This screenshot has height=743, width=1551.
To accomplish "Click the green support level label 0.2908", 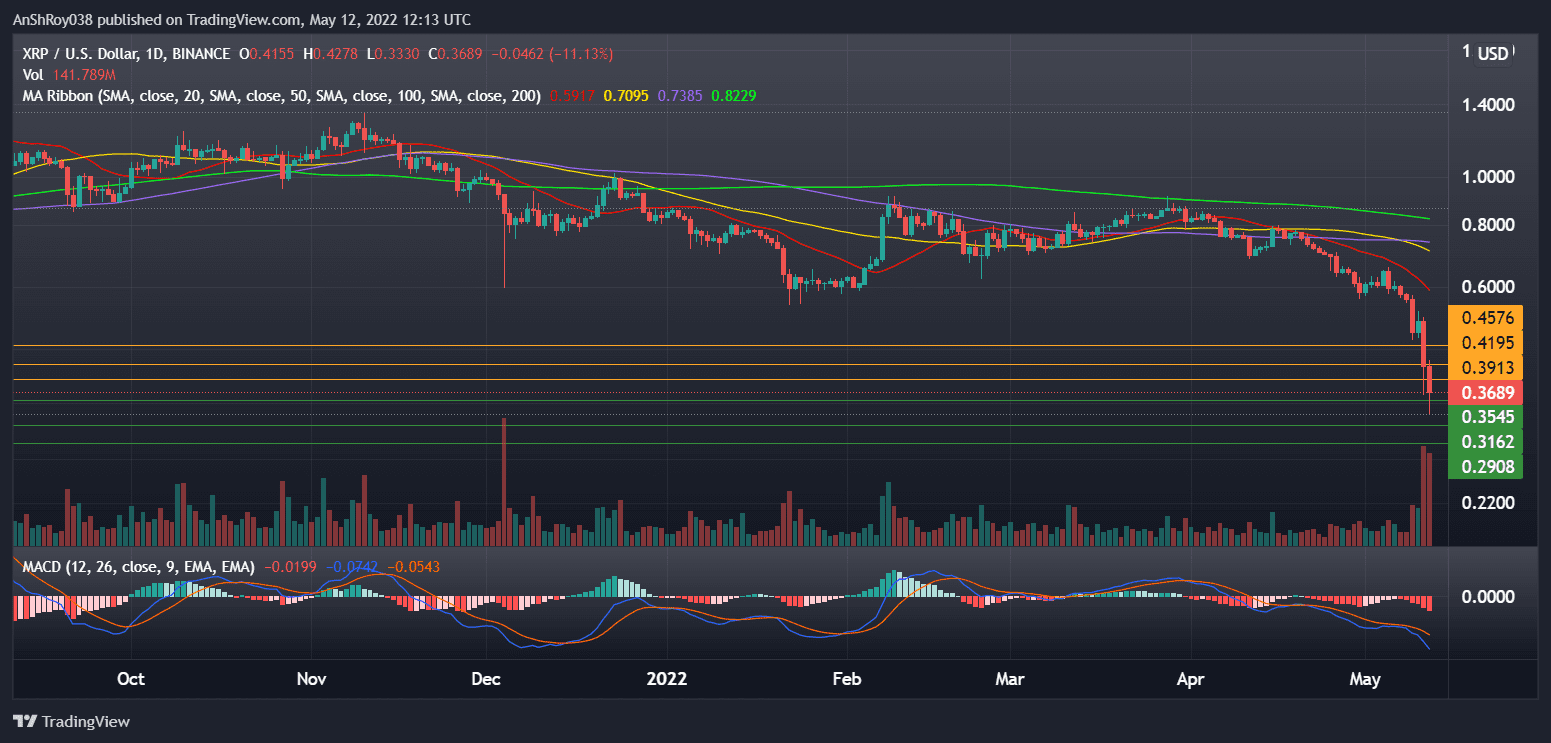I will coord(1487,466).
